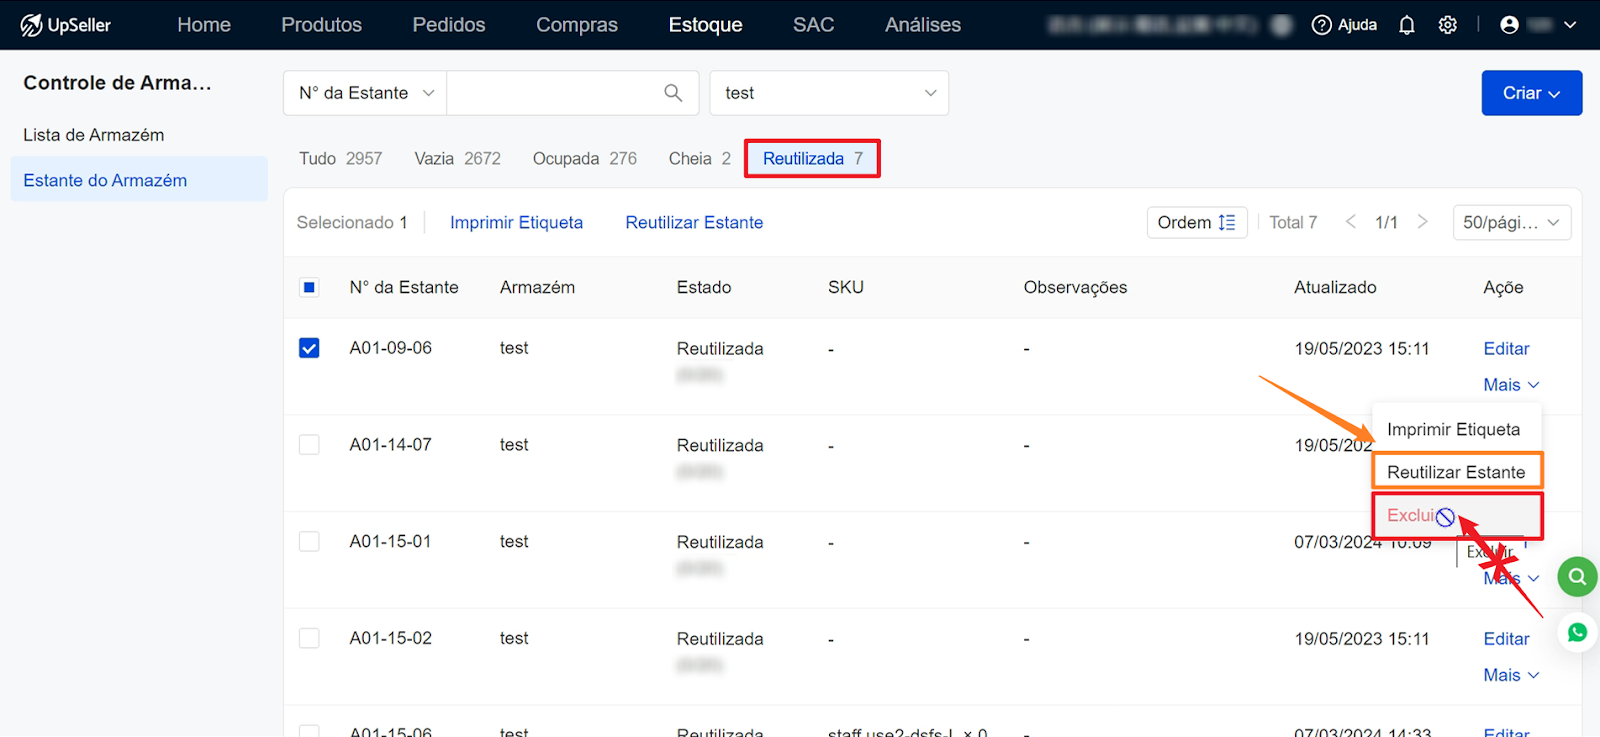This screenshot has height=737, width=1600.
Task: Open the Estoque menu
Action: [x=705, y=25]
